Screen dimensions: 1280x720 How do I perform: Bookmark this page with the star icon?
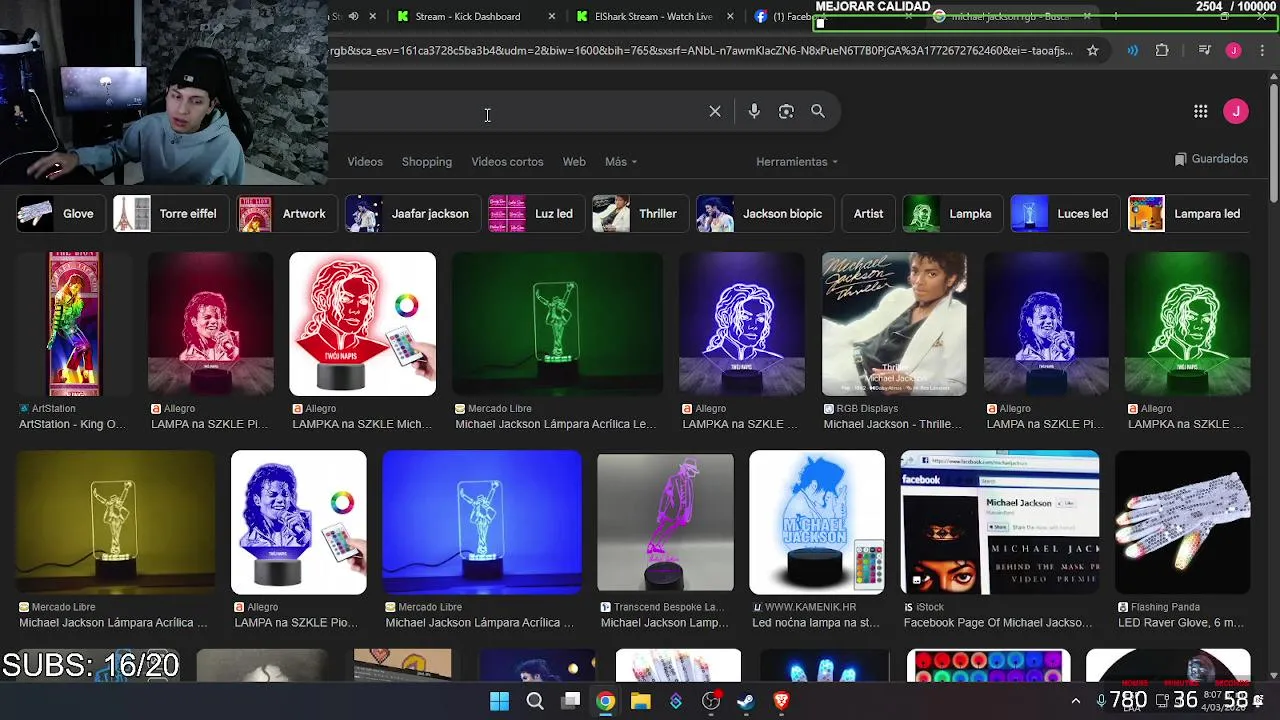[x=1093, y=50]
